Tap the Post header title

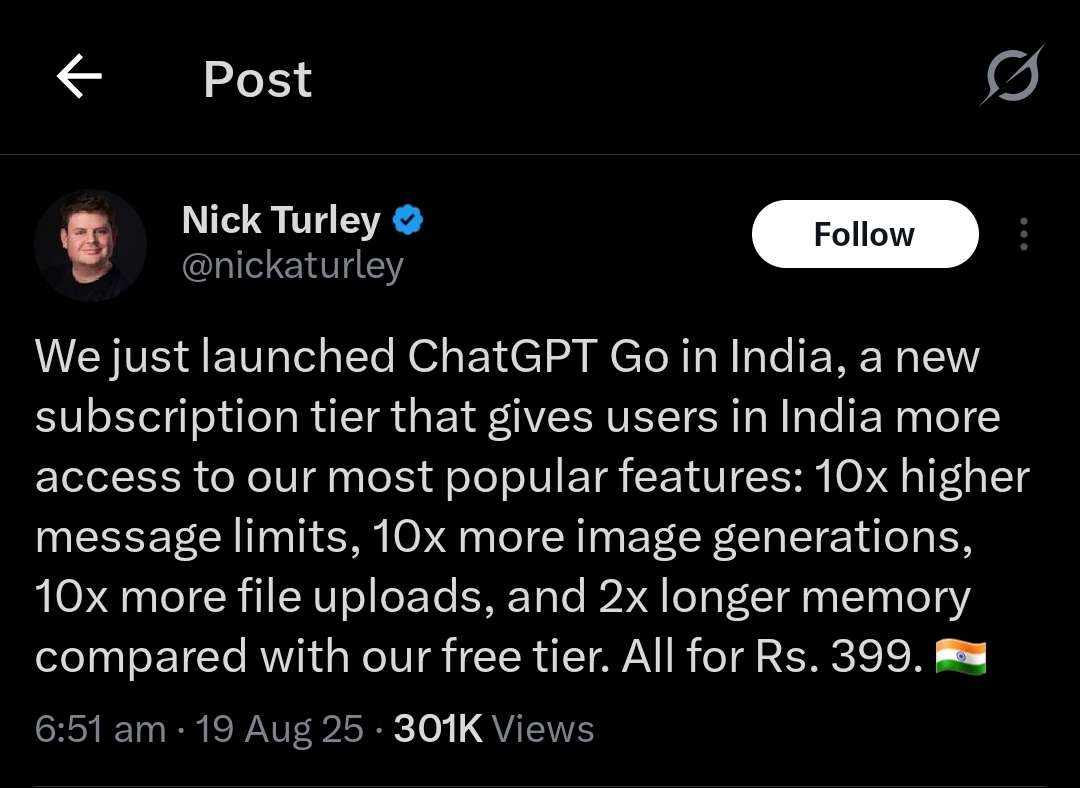257,79
